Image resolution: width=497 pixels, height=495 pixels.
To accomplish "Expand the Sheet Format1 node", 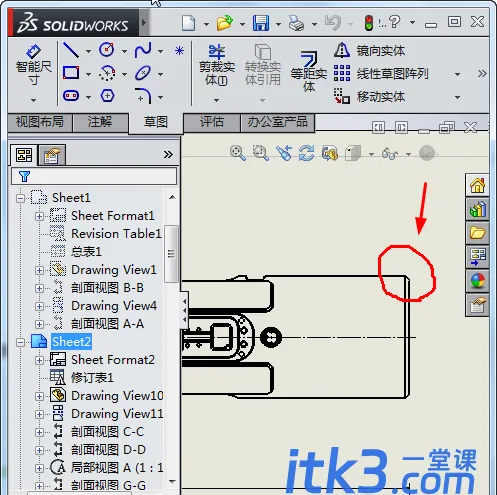I will pos(39,216).
